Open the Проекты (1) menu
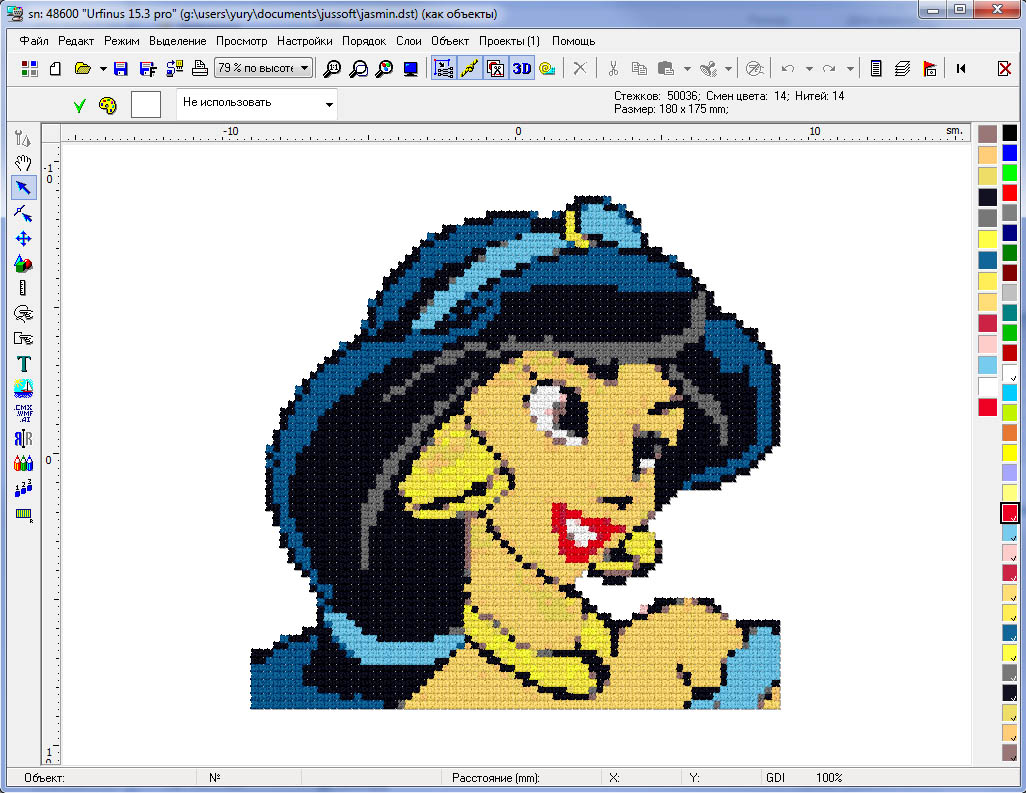The width and height of the screenshot is (1026, 793). (x=509, y=41)
